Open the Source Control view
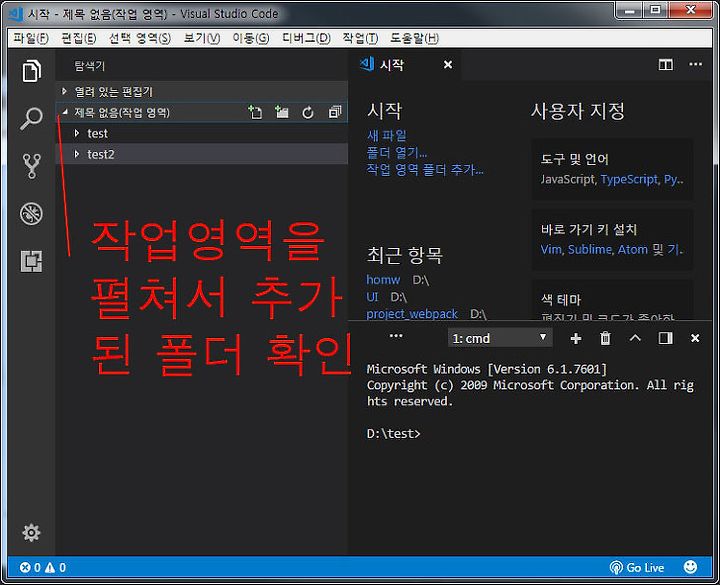The image size is (720, 585). click(31, 166)
